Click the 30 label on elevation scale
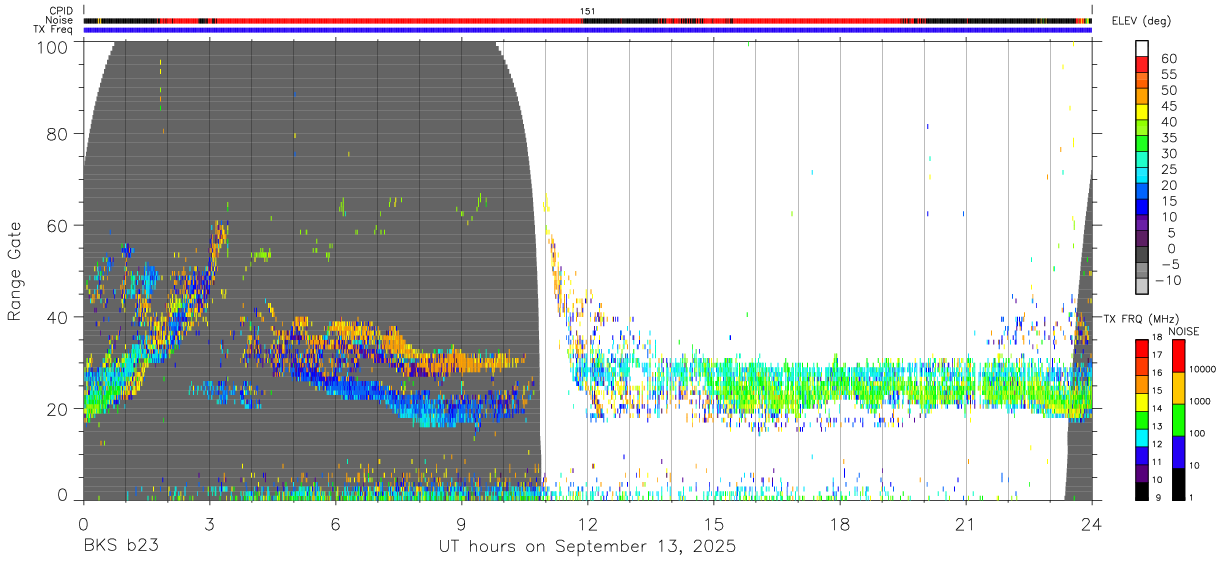Screen dimensions: 1228x567 pos(1167,153)
